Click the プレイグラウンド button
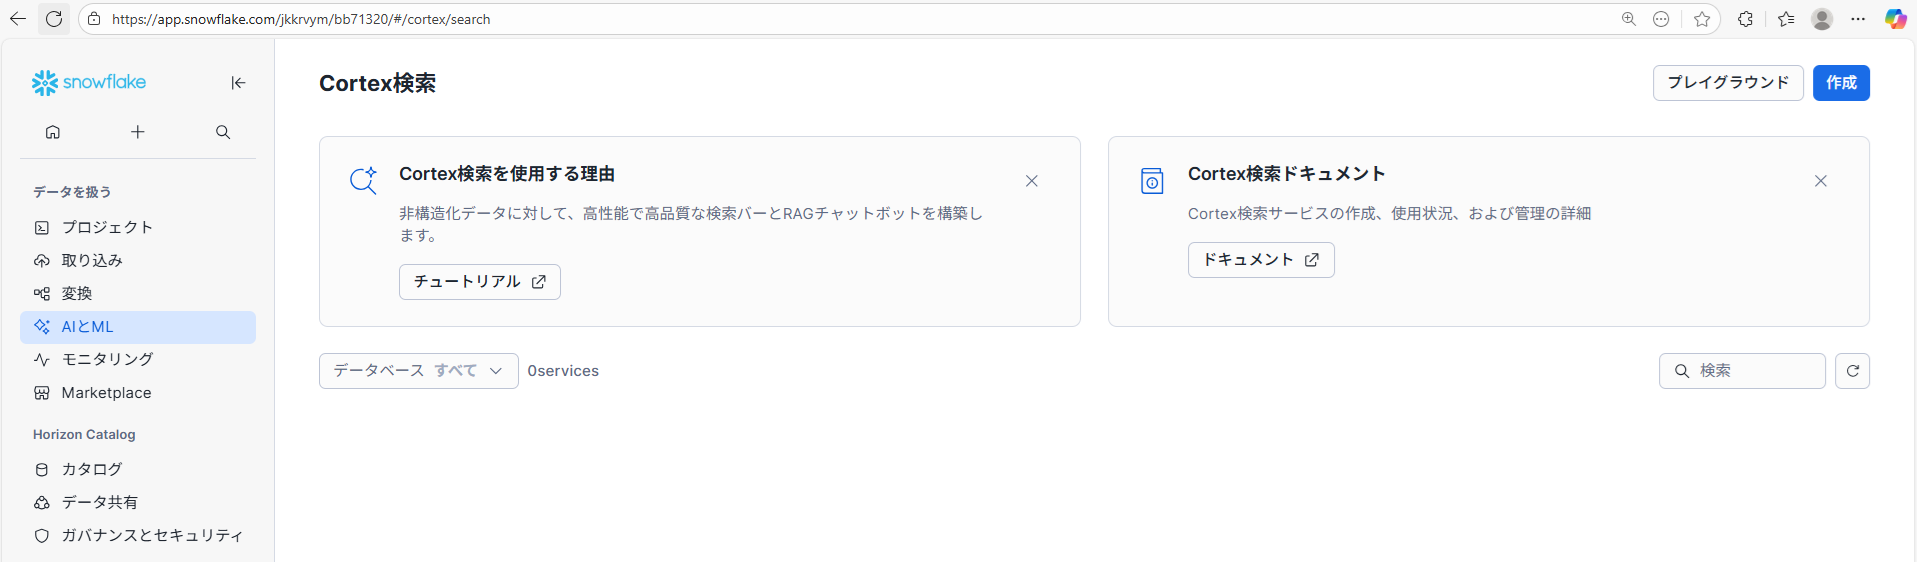 (x=1728, y=83)
